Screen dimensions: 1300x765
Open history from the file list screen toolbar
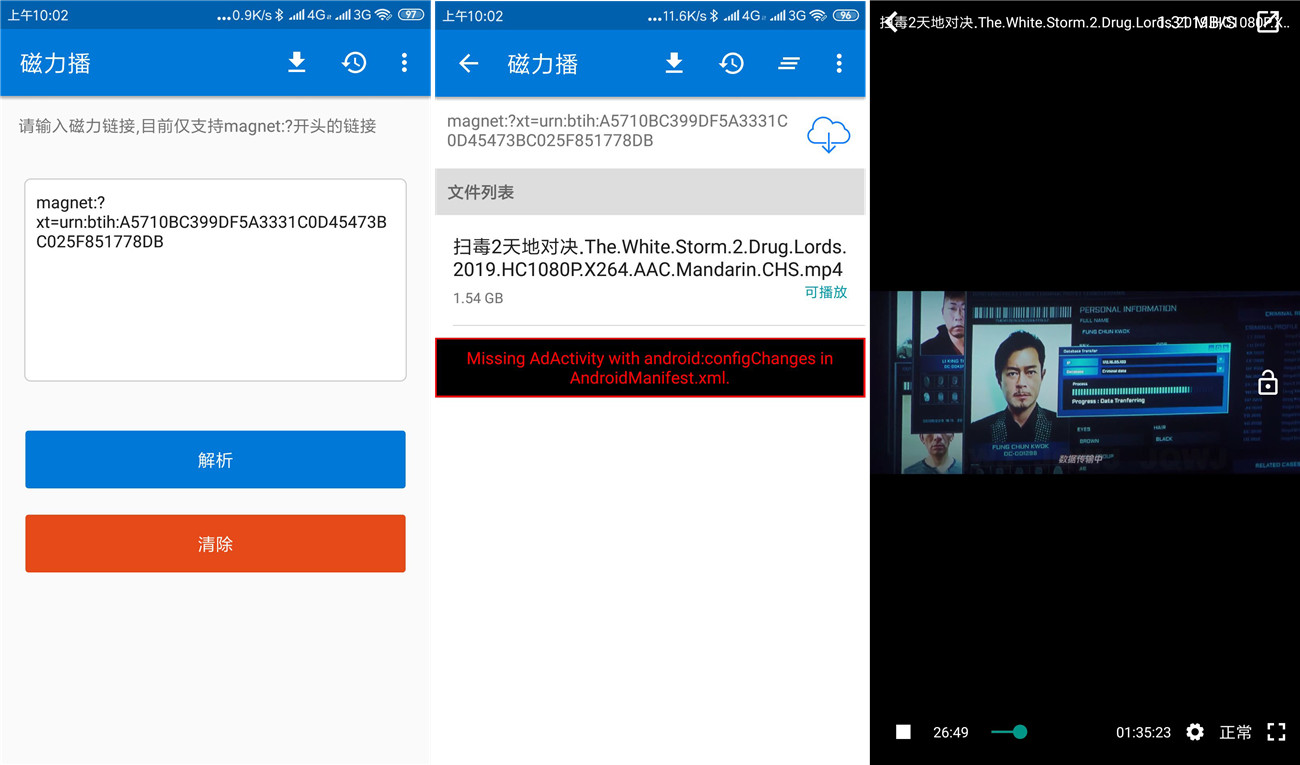[732, 64]
